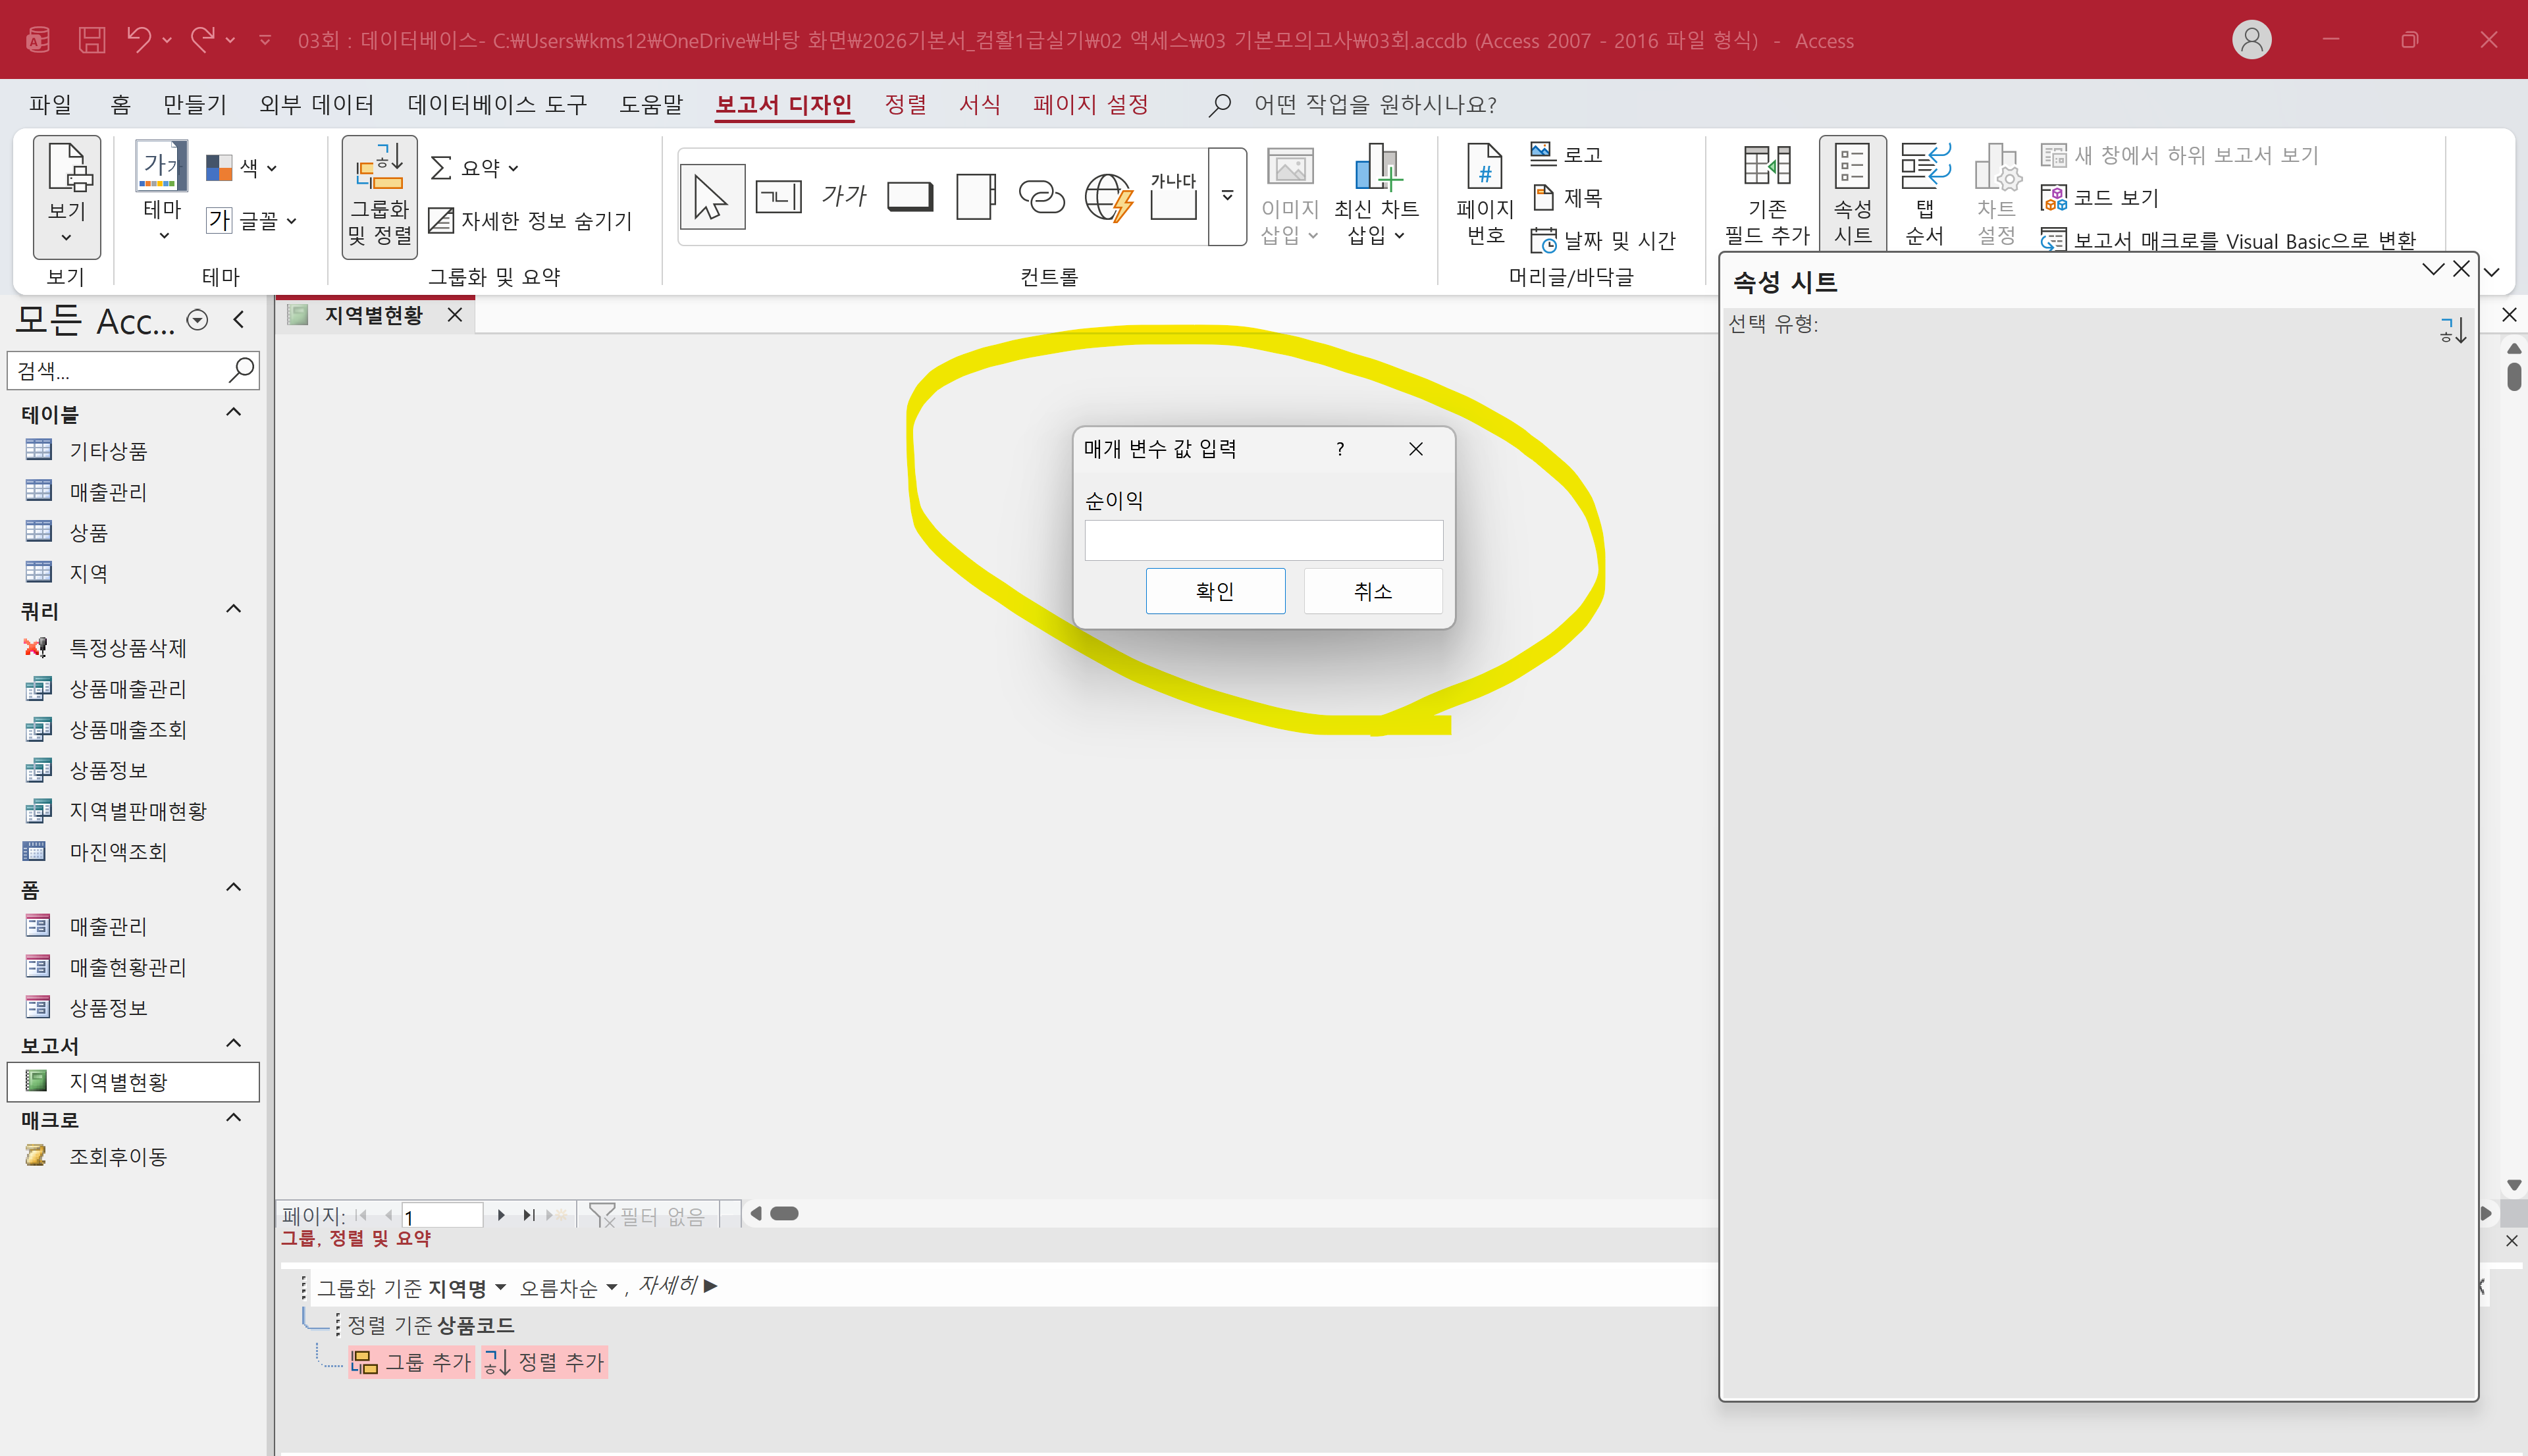Toggle the Property Sheet button
Image resolution: width=2528 pixels, height=1456 pixels.
tap(1852, 194)
